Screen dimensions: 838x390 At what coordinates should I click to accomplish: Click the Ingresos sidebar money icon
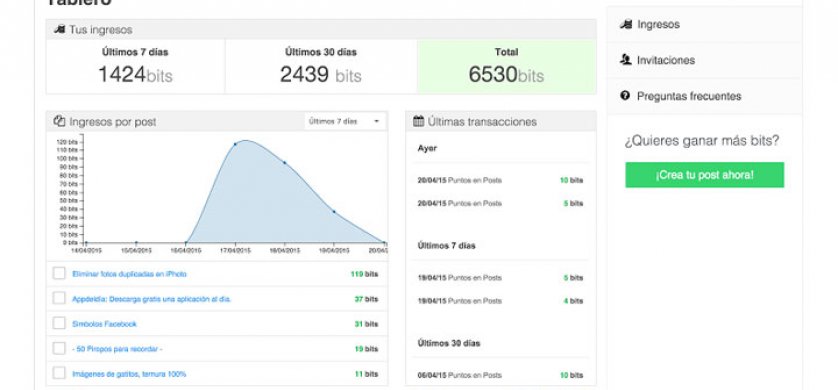tap(625, 24)
